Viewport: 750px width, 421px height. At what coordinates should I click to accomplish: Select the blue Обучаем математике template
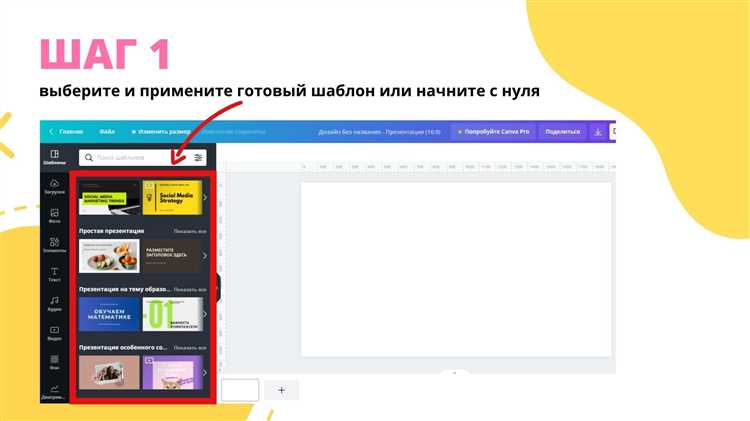(109, 314)
